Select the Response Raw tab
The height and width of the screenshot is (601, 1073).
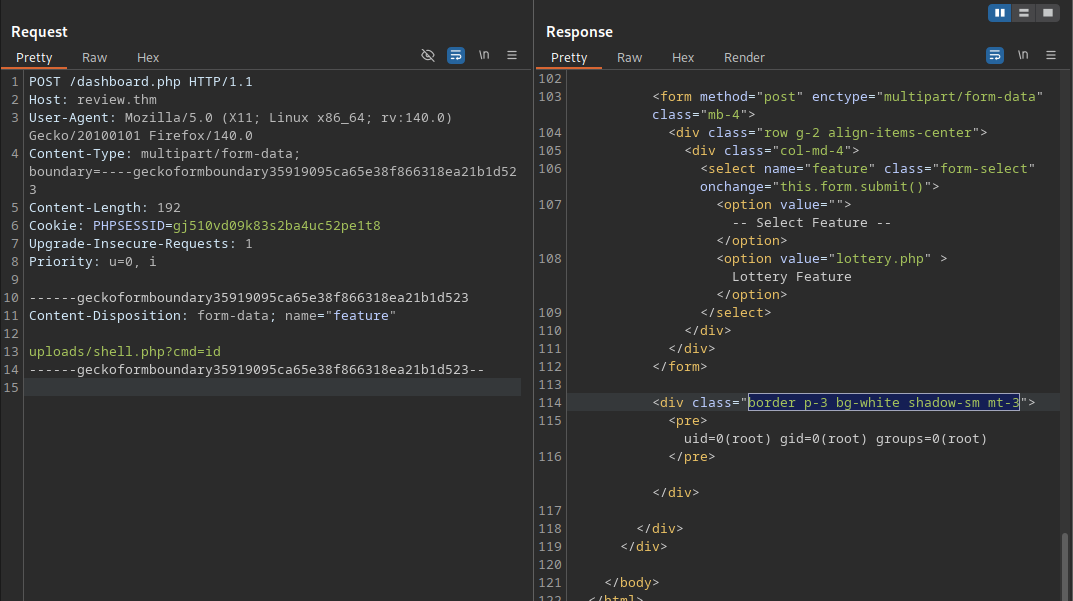(630, 57)
